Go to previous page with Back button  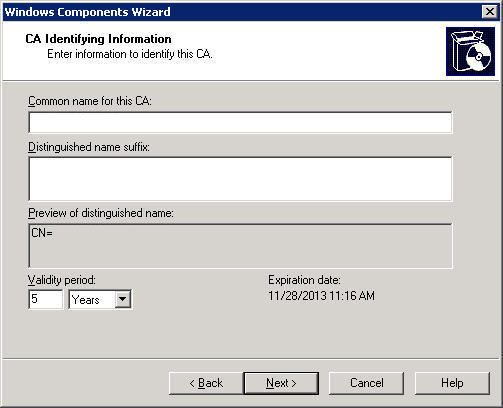[206, 383]
